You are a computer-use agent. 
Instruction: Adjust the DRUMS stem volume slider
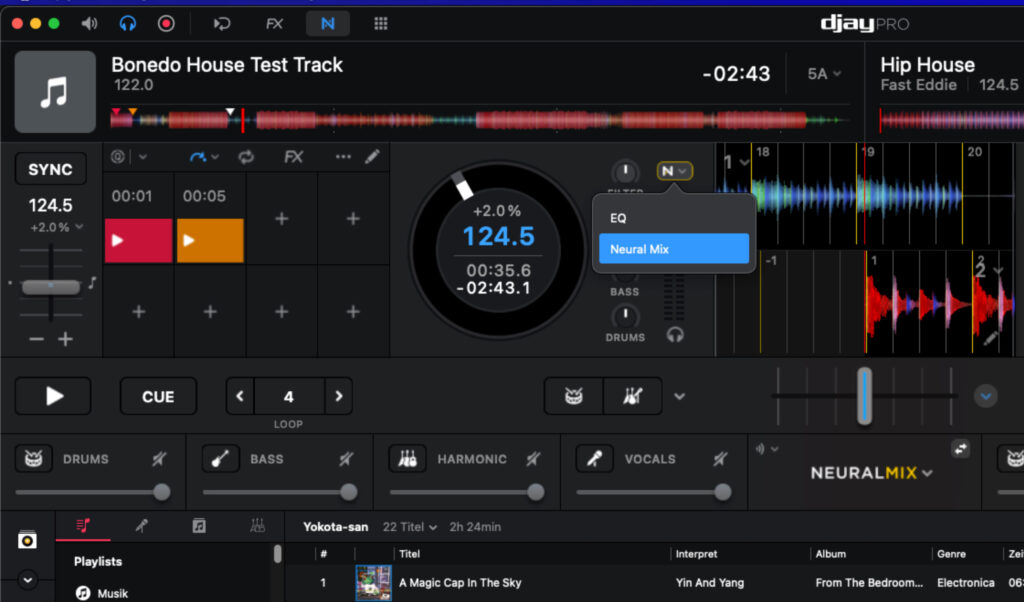tap(160, 492)
